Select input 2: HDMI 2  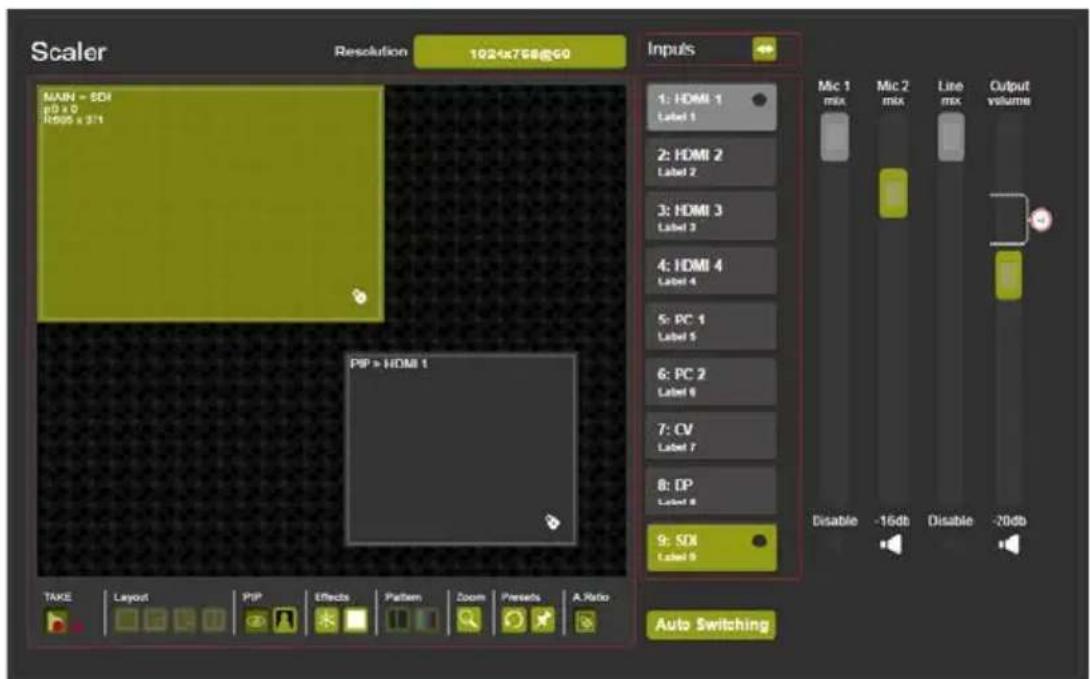711,162
